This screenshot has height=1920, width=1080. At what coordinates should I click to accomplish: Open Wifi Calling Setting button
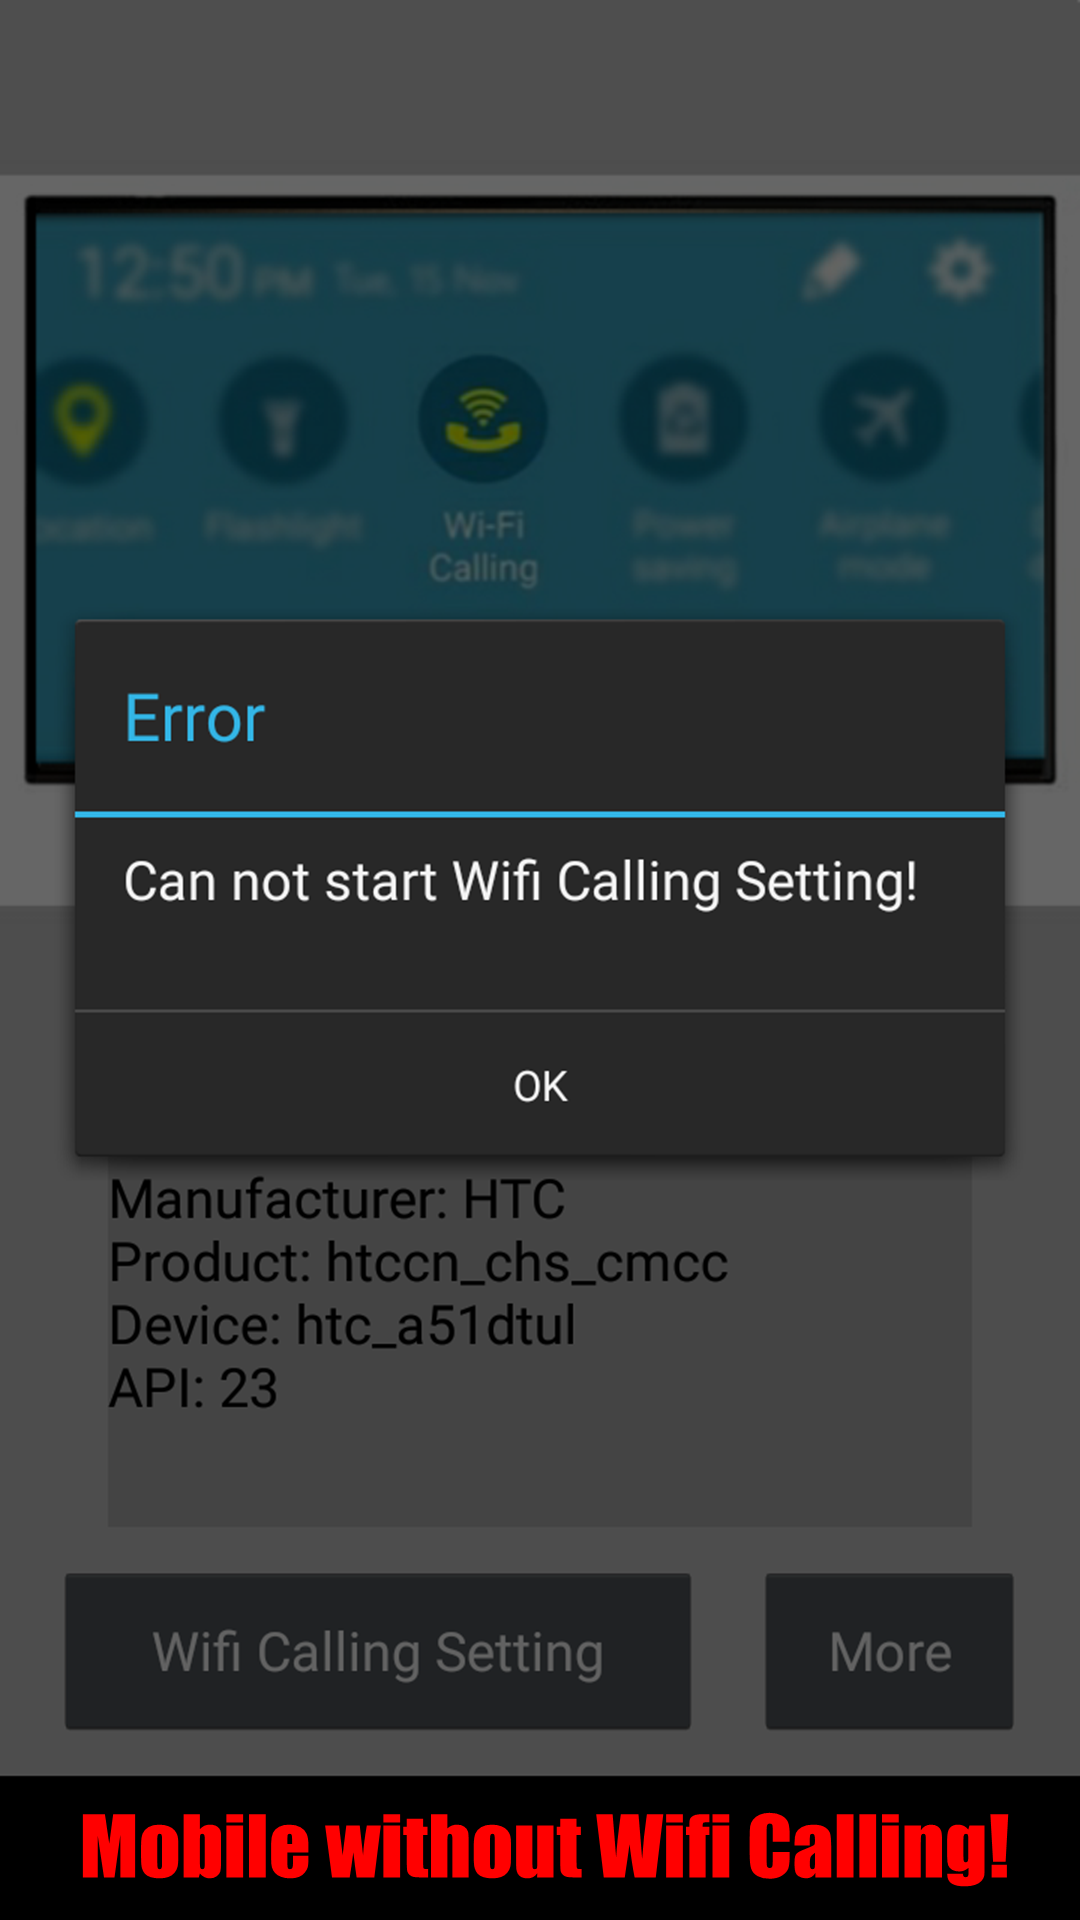coord(378,1651)
